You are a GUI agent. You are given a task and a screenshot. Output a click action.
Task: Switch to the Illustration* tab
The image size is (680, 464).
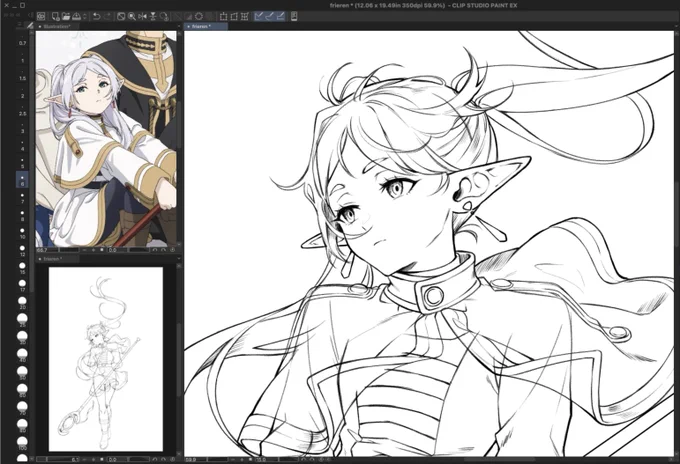(56, 26)
